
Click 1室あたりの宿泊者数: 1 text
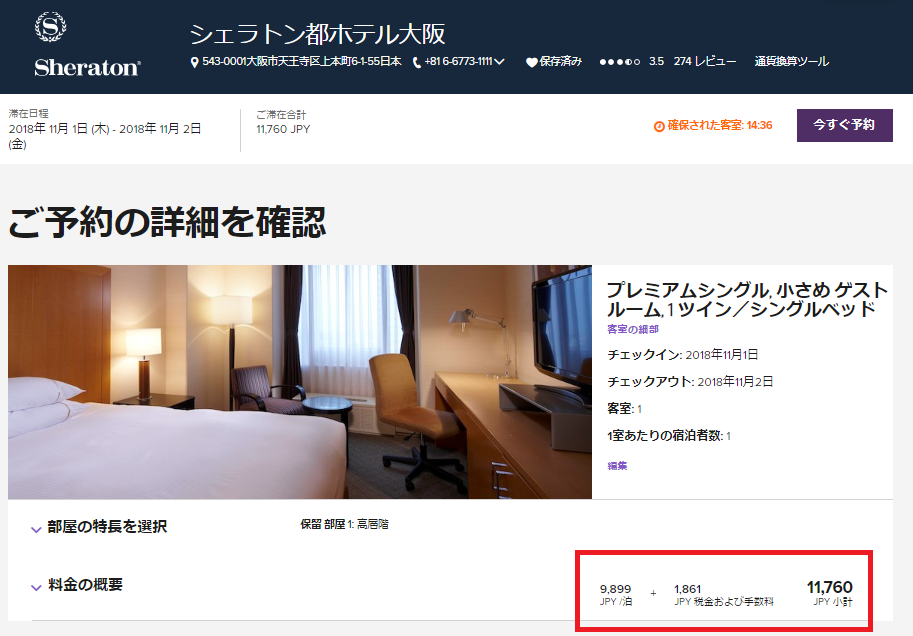point(668,436)
